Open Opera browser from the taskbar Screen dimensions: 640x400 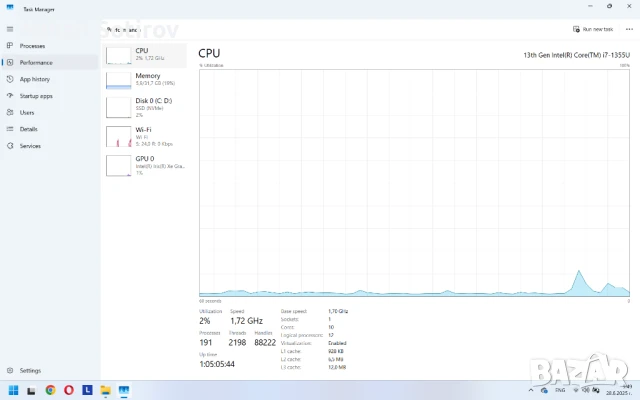[69, 389]
